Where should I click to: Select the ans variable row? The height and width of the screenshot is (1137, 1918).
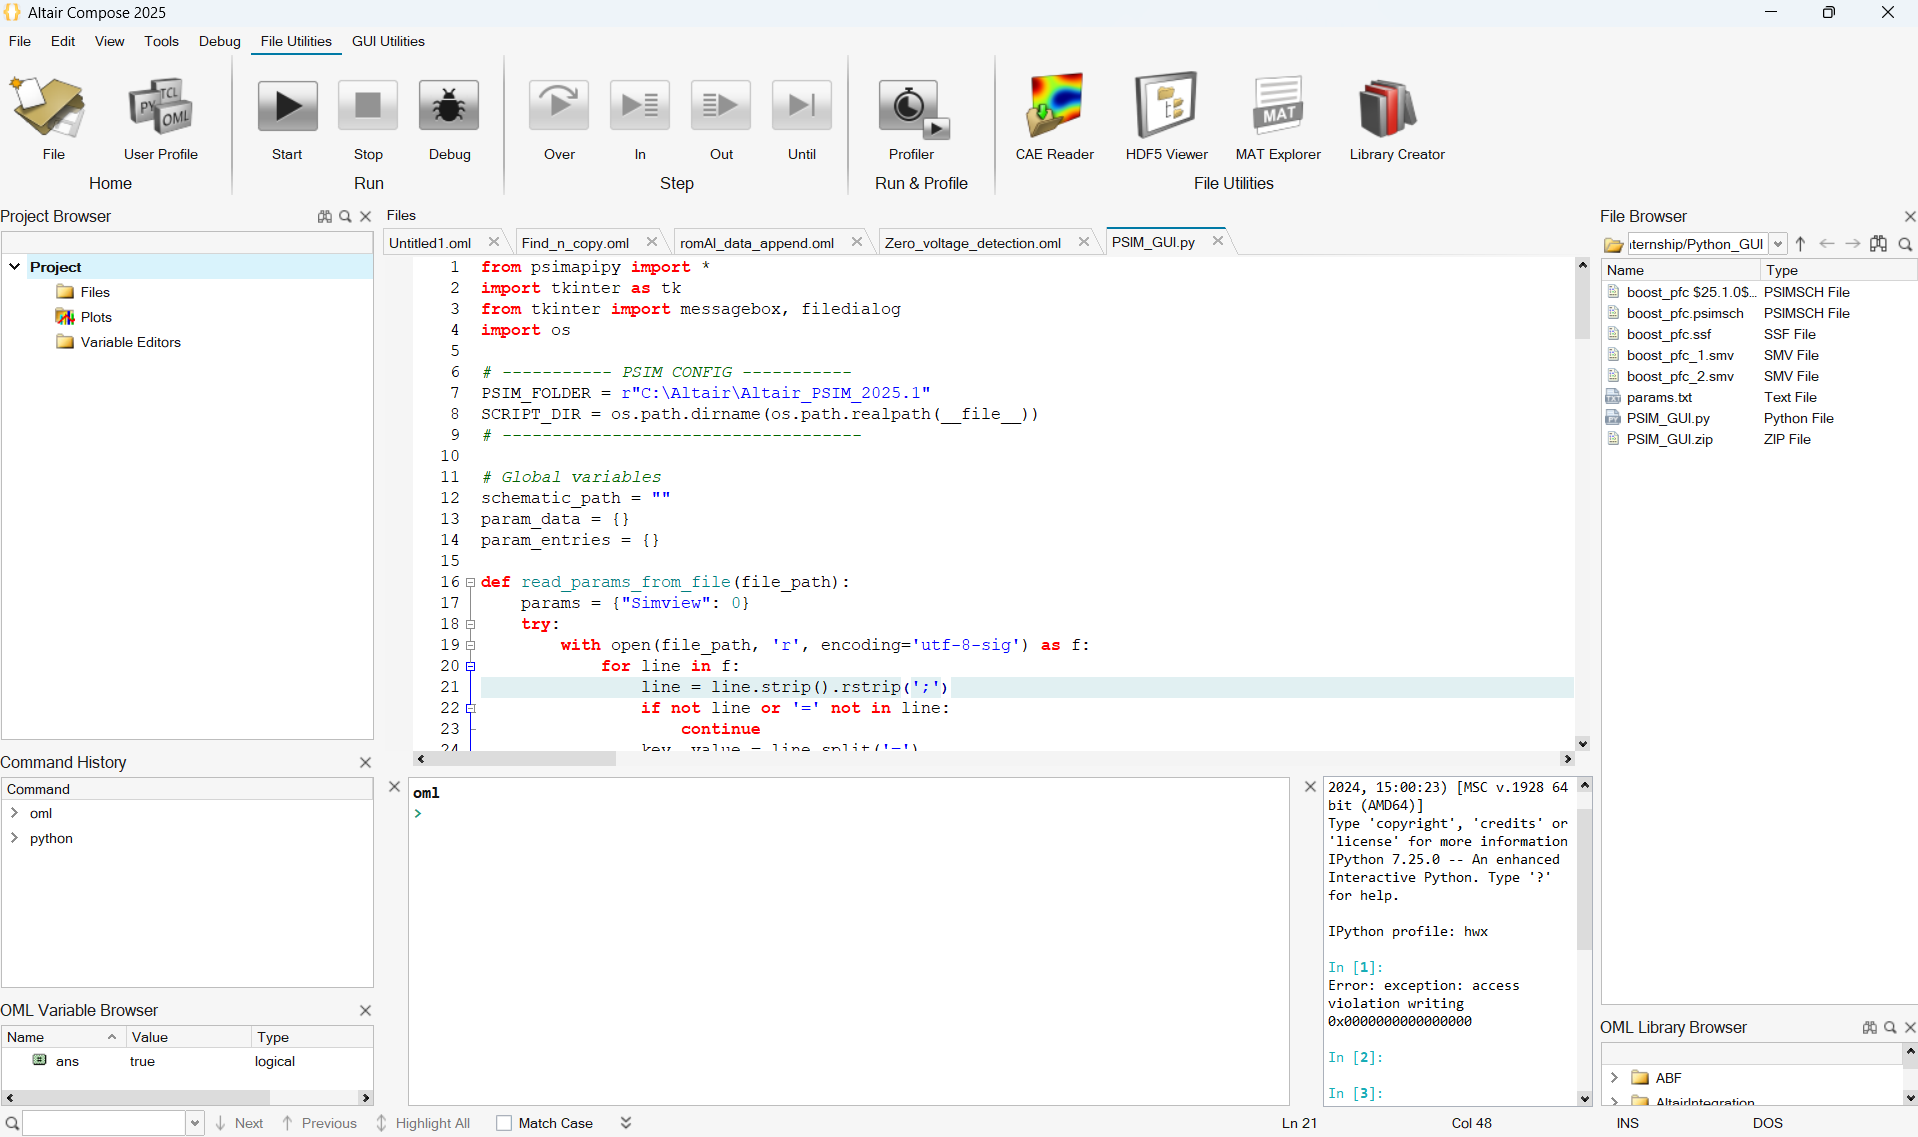(x=186, y=1061)
